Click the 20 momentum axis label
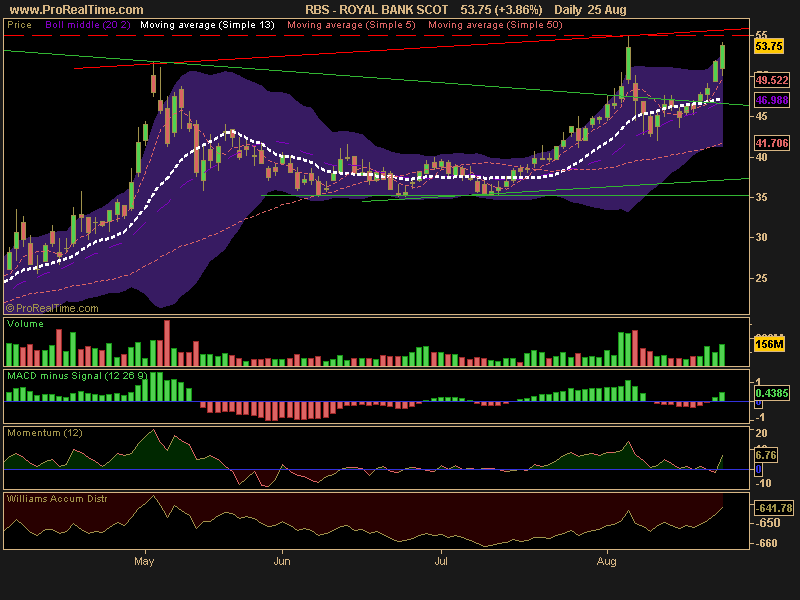Screen dimensions: 800x600 point(761,433)
